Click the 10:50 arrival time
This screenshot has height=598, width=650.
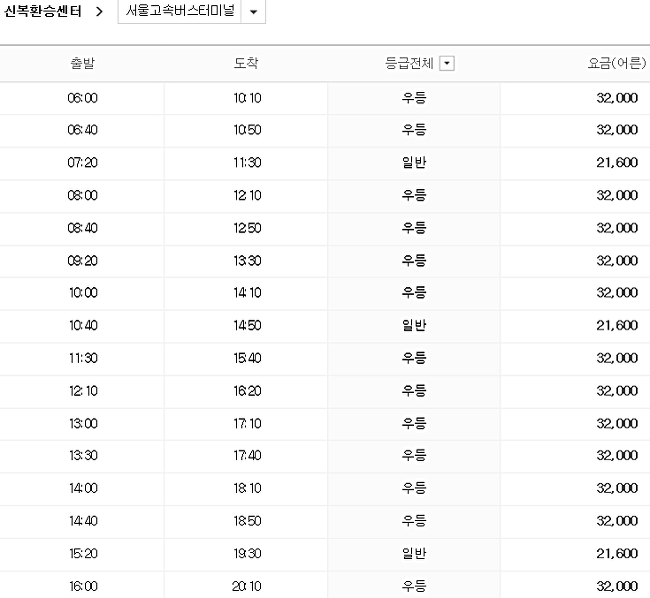pos(247,130)
